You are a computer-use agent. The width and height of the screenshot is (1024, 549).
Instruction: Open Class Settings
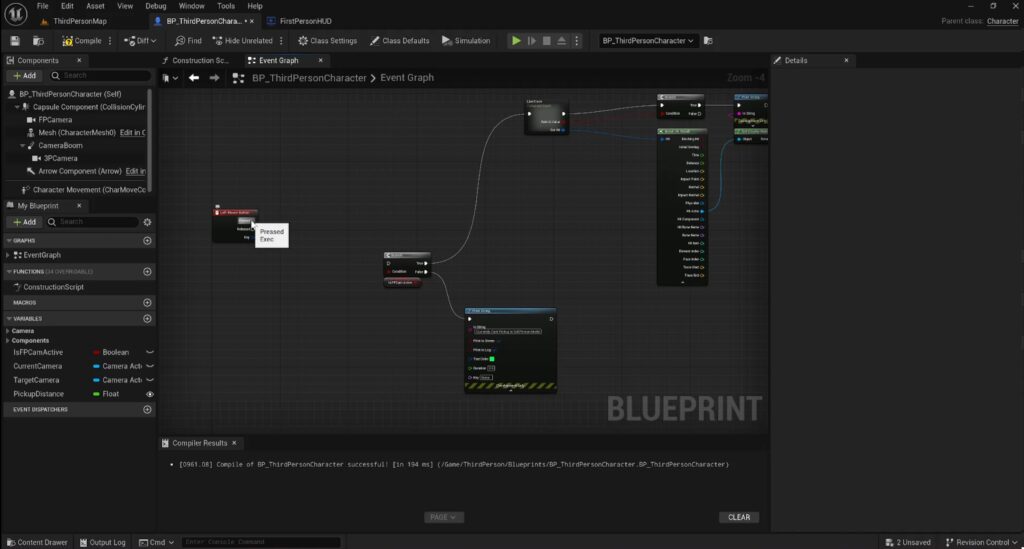327,41
